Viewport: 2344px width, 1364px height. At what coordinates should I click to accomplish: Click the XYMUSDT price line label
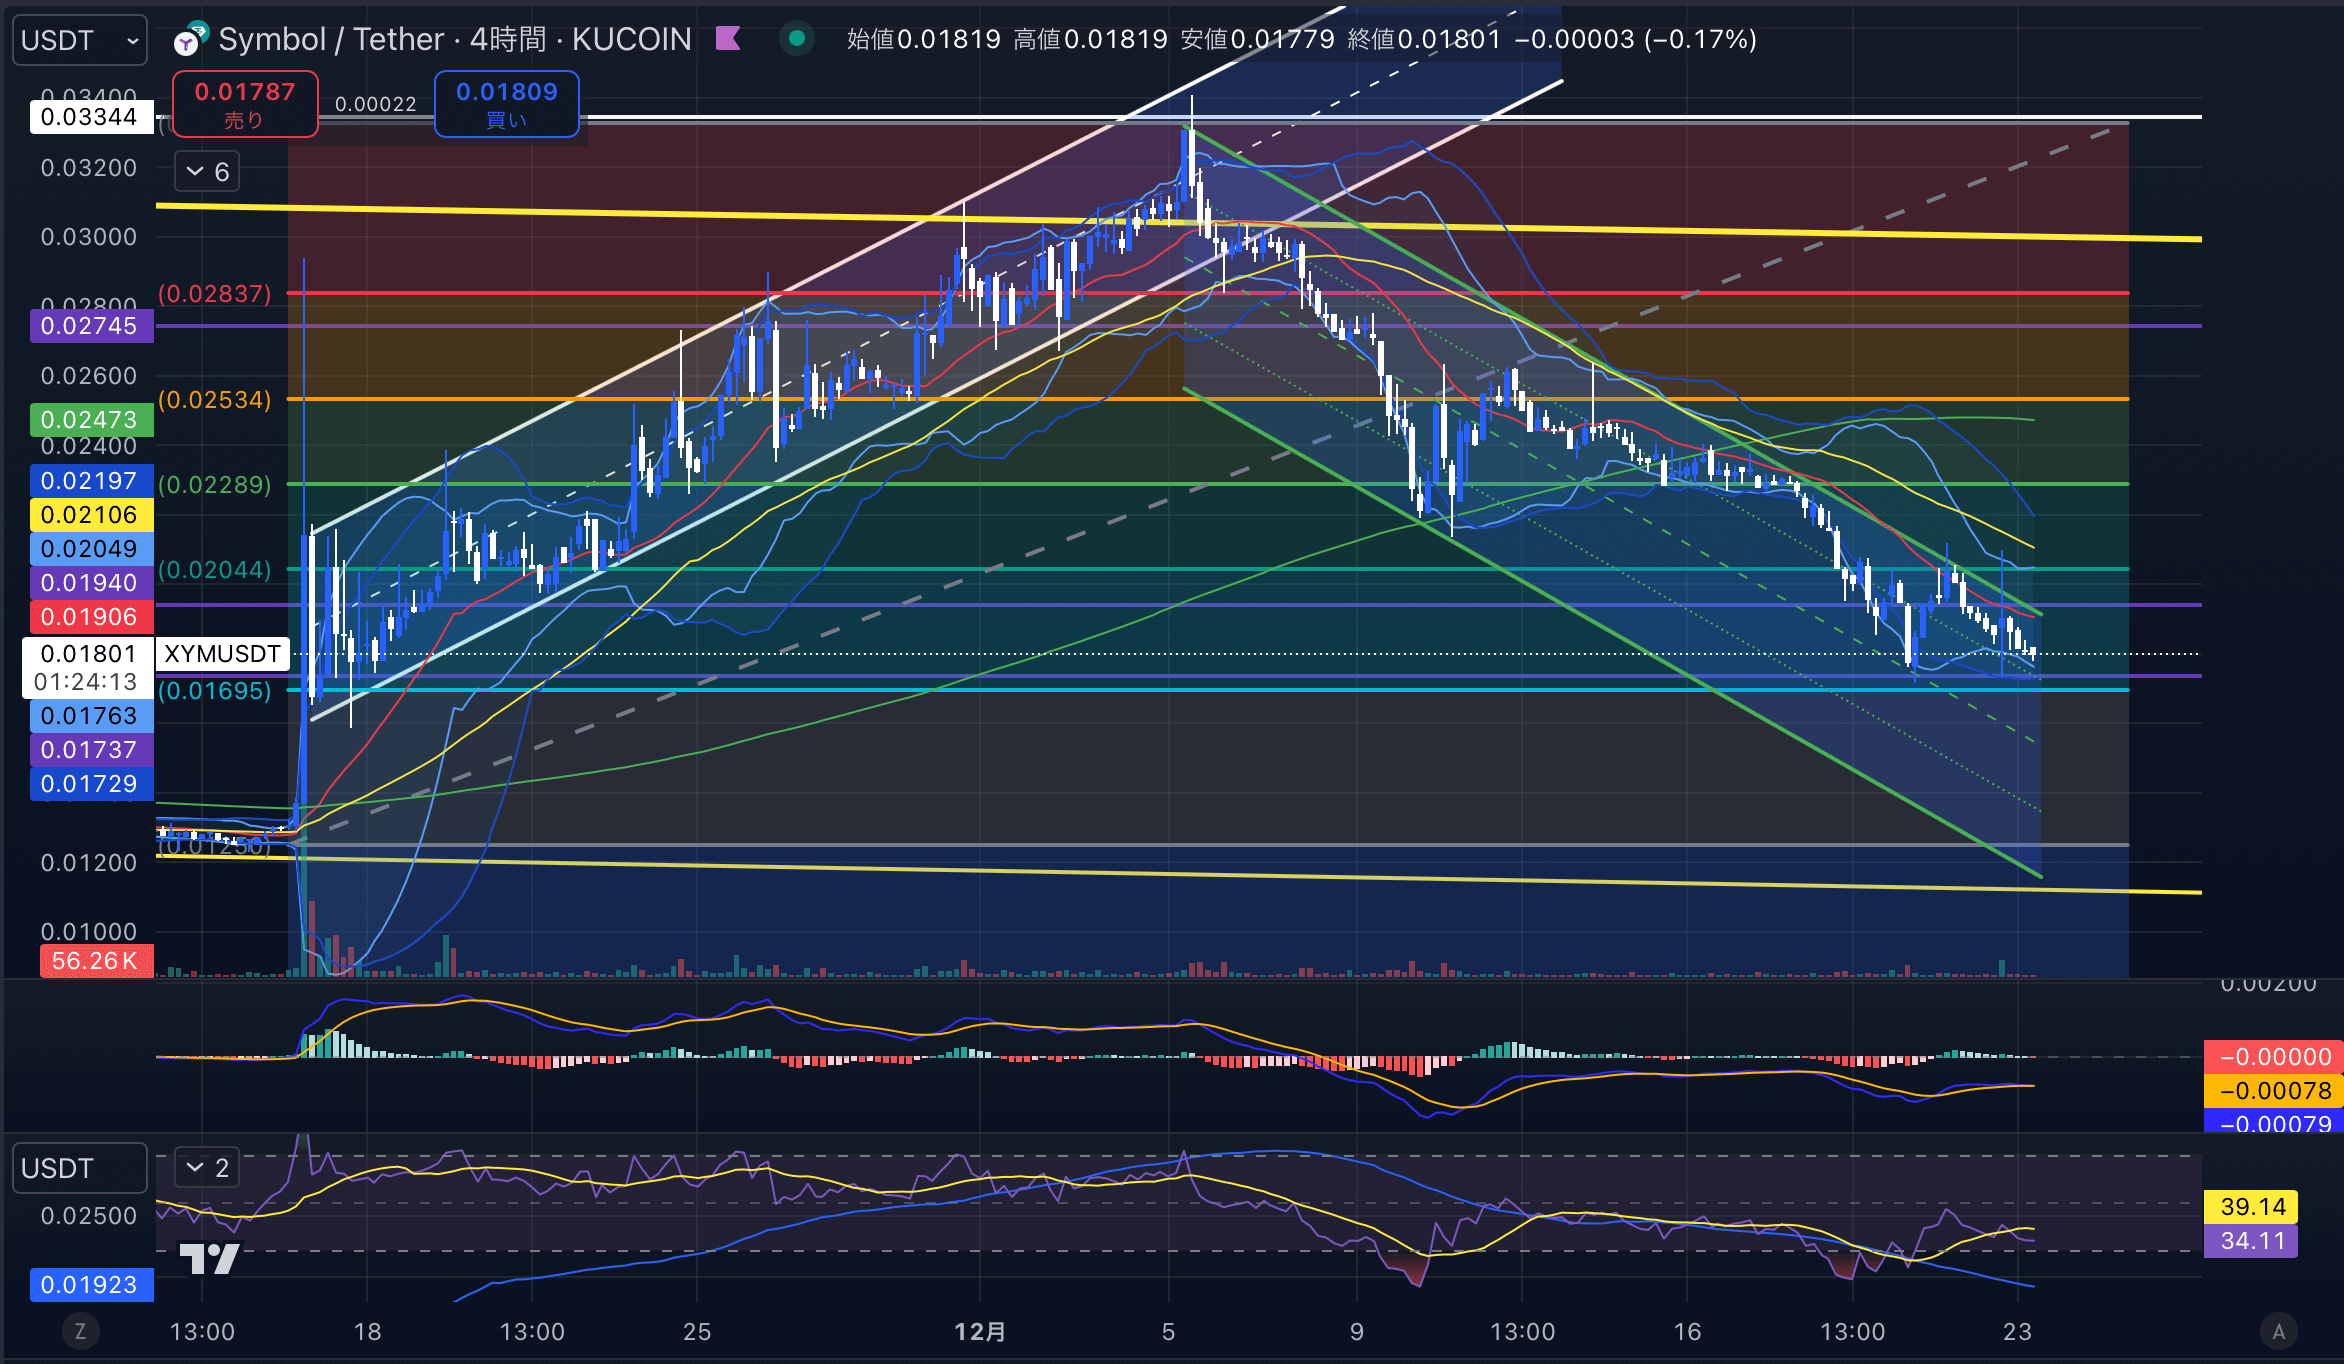tap(222, 654)
